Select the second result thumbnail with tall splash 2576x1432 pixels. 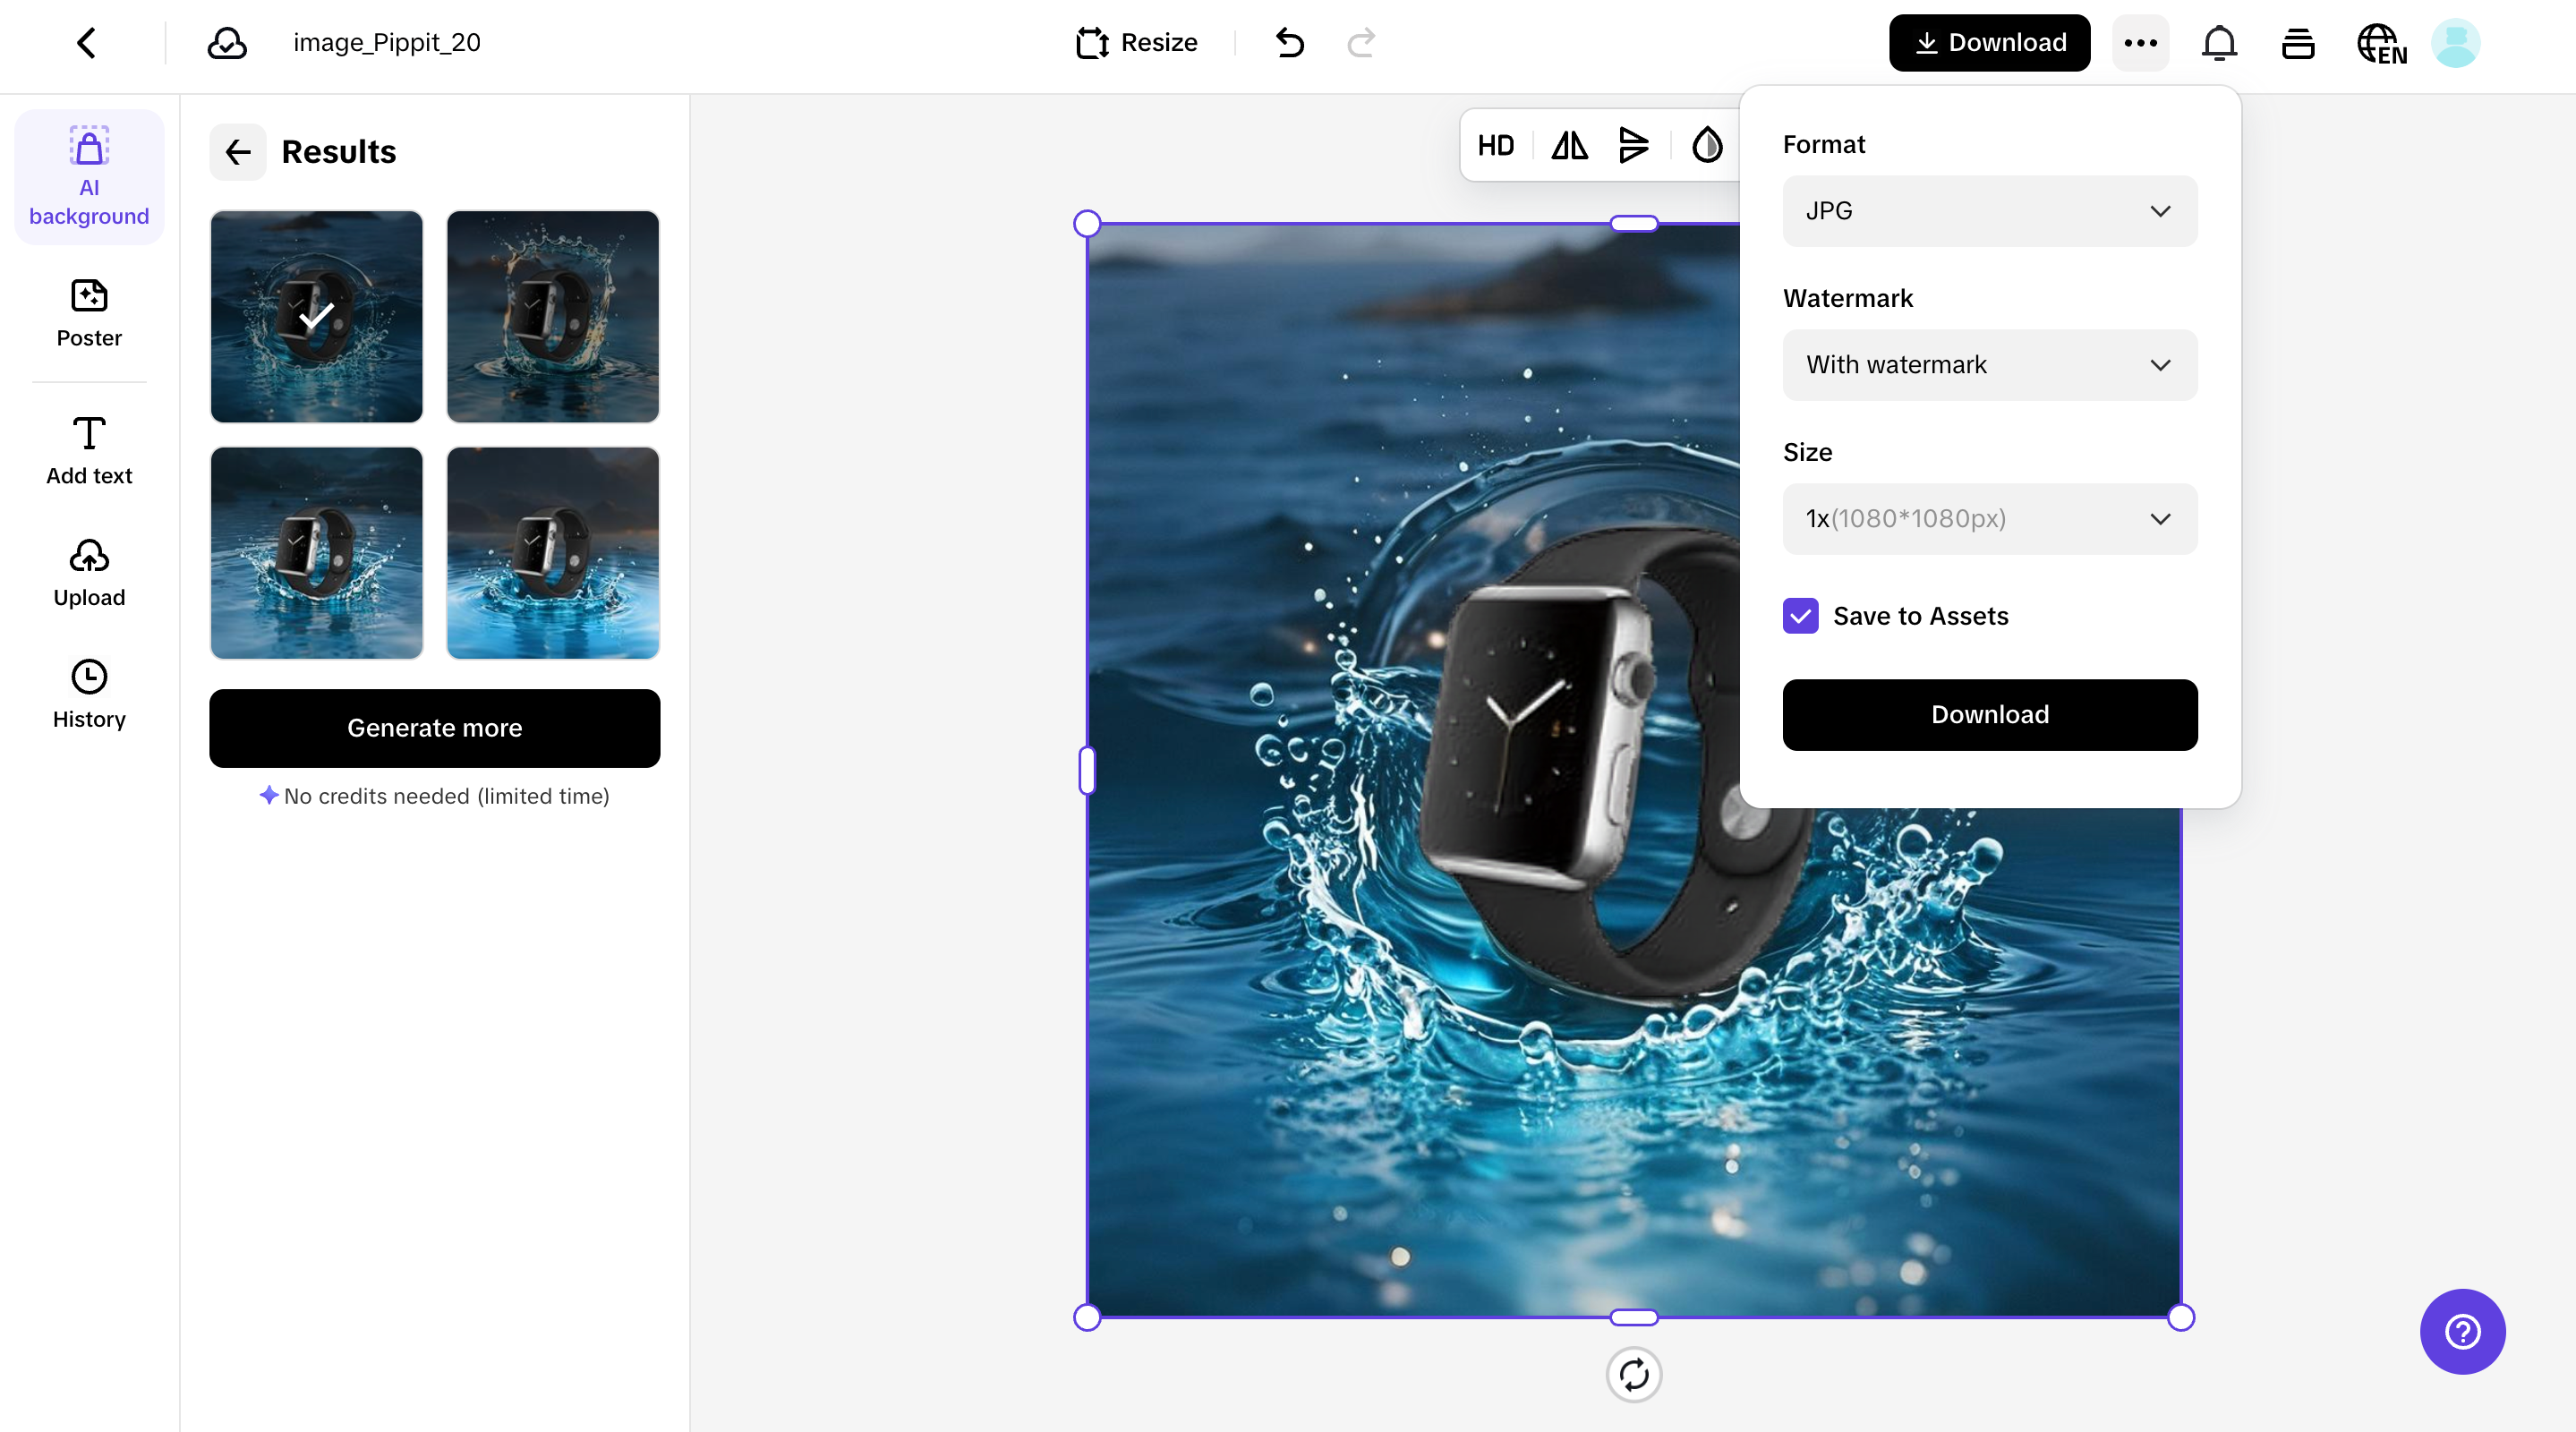click(x=553, y=316)
